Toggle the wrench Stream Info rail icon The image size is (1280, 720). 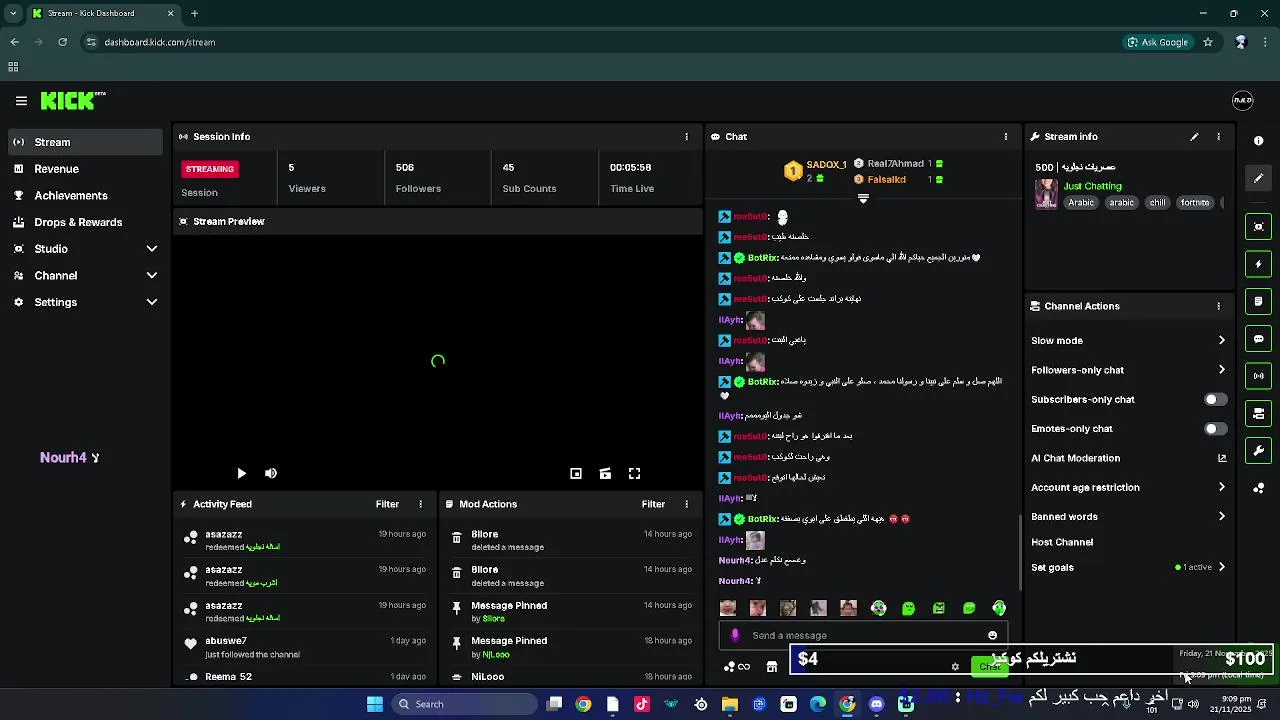pos(1258,450)
